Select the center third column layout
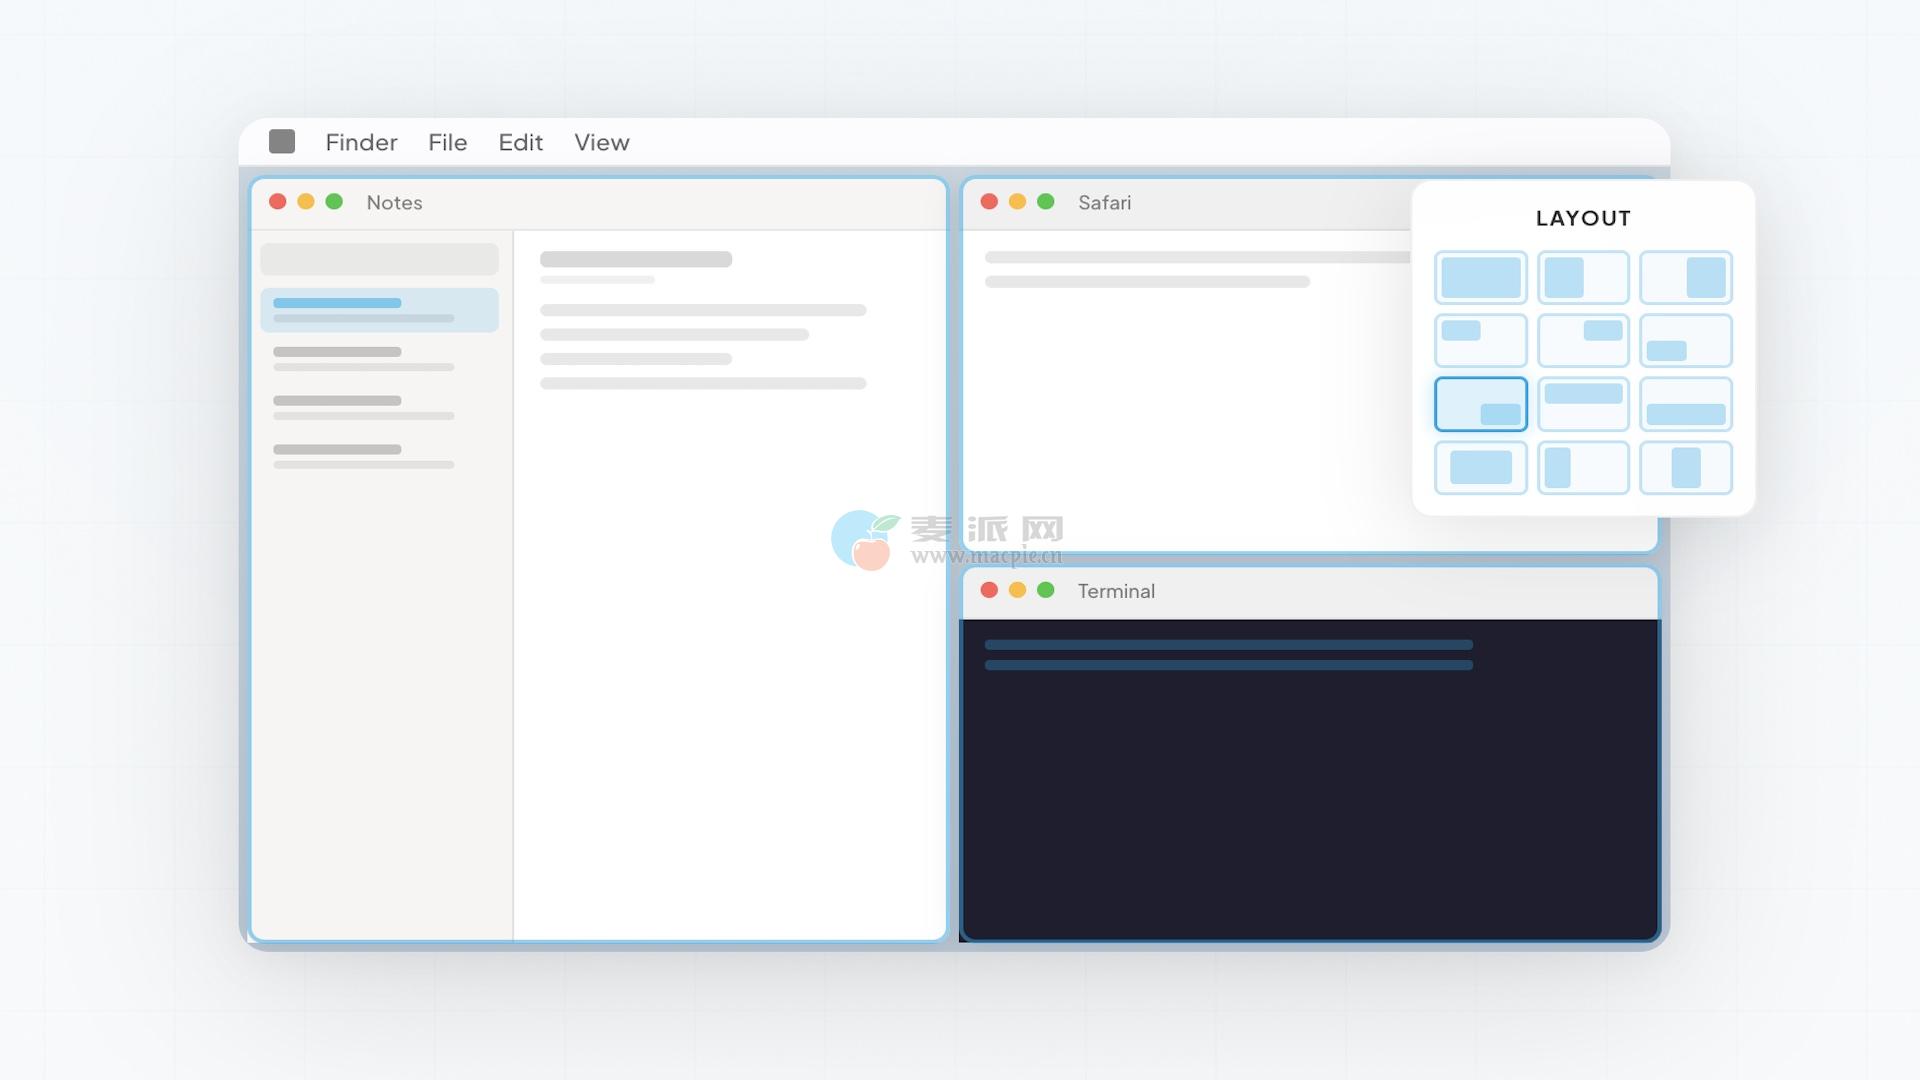 (1686, 467)
